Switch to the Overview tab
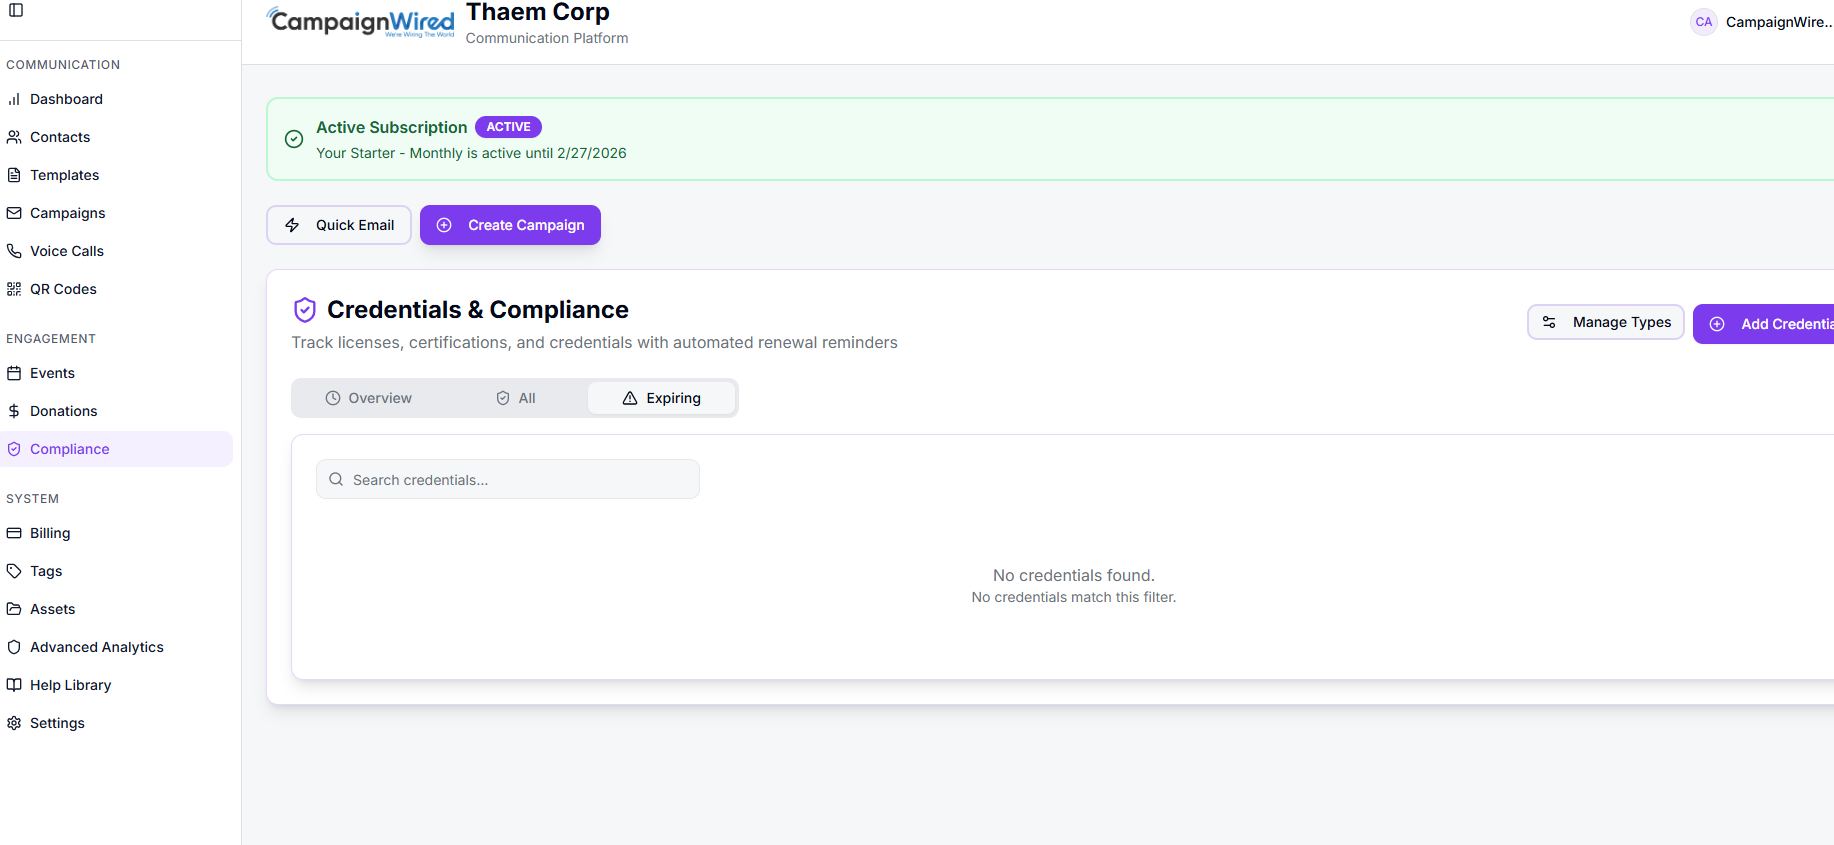 coord(368,398)
